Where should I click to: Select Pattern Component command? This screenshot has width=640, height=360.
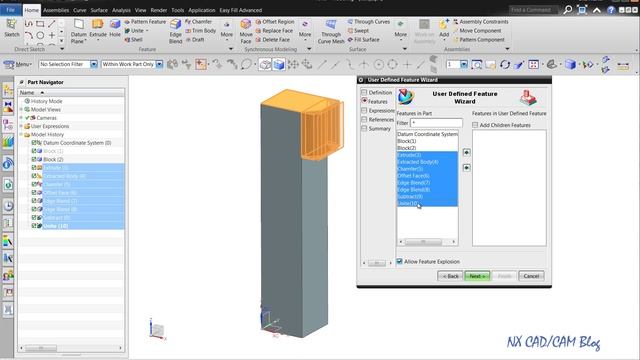coord(478,40)
